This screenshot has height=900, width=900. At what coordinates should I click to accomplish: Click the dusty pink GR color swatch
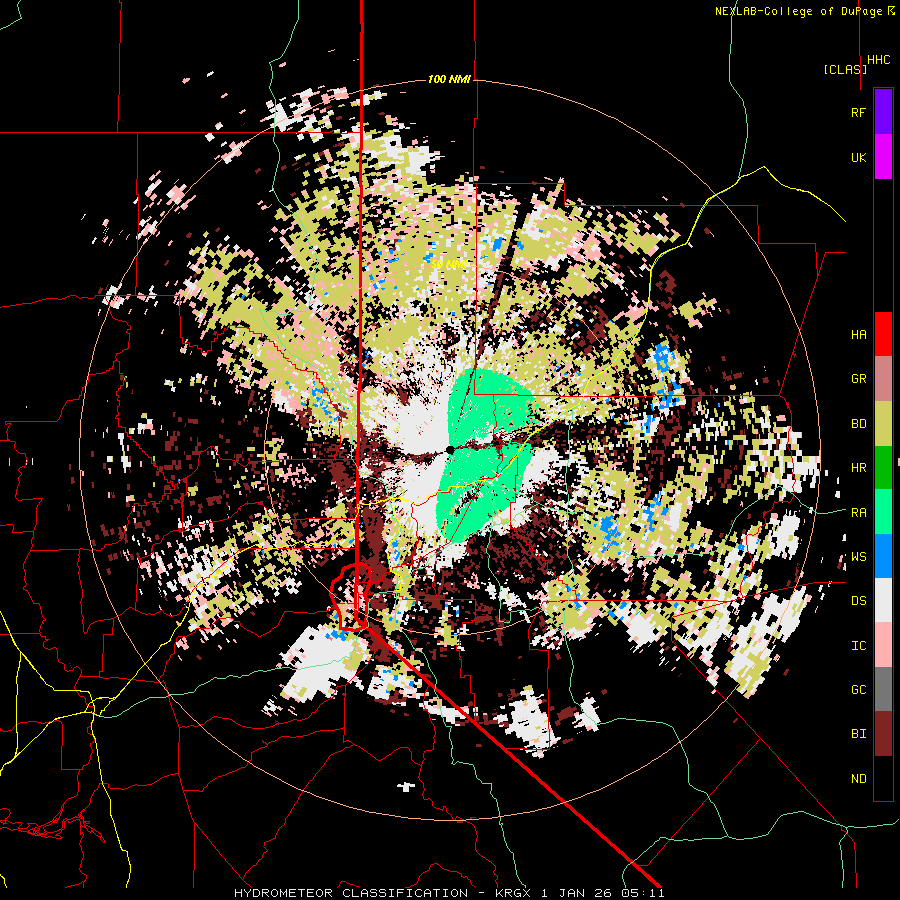coord(883,379)
